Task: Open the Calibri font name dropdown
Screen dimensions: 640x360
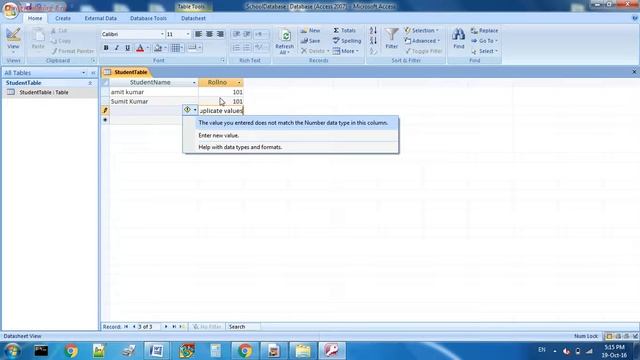Action: coord(162,34)
